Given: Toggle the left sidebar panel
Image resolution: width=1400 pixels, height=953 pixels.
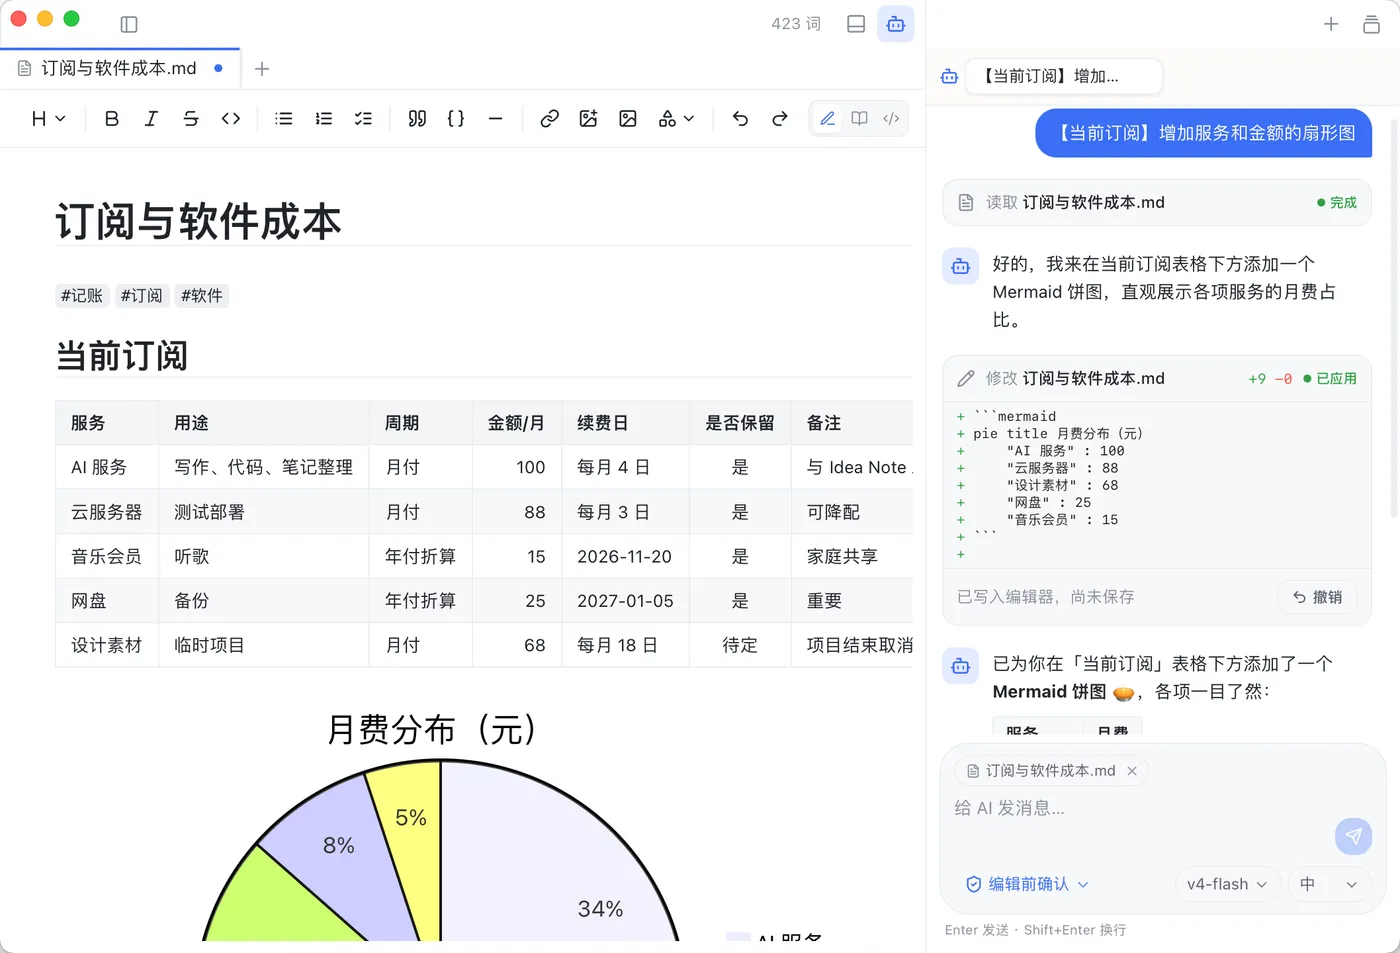Looking at the screenshot, I should coord(129,24).
